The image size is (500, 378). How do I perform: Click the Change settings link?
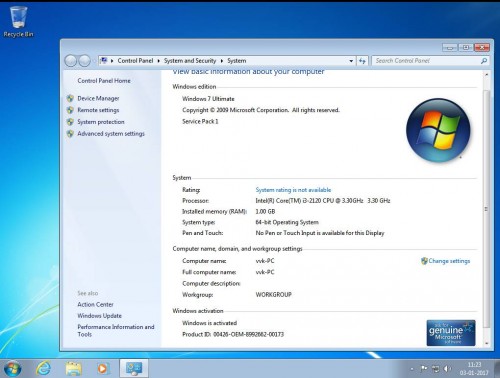click(x=449, y=261)
